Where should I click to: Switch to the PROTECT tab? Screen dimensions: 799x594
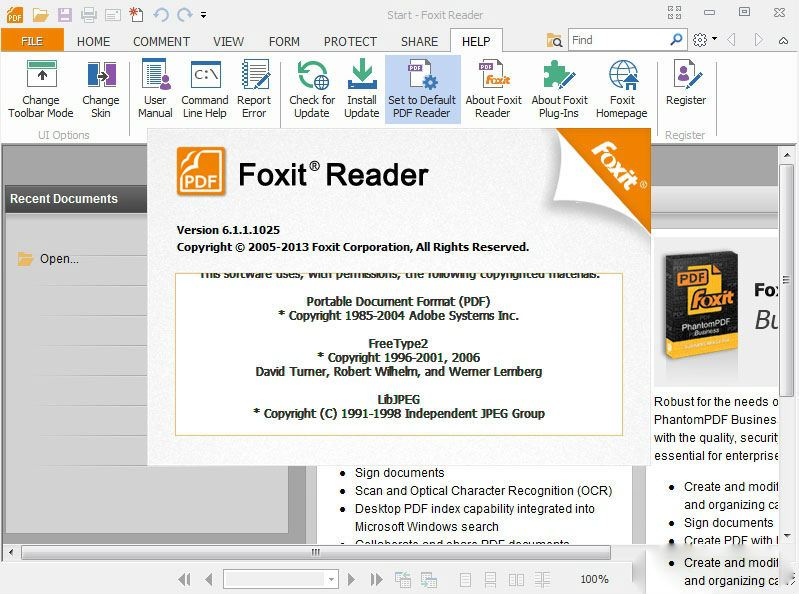pos(351,41)
